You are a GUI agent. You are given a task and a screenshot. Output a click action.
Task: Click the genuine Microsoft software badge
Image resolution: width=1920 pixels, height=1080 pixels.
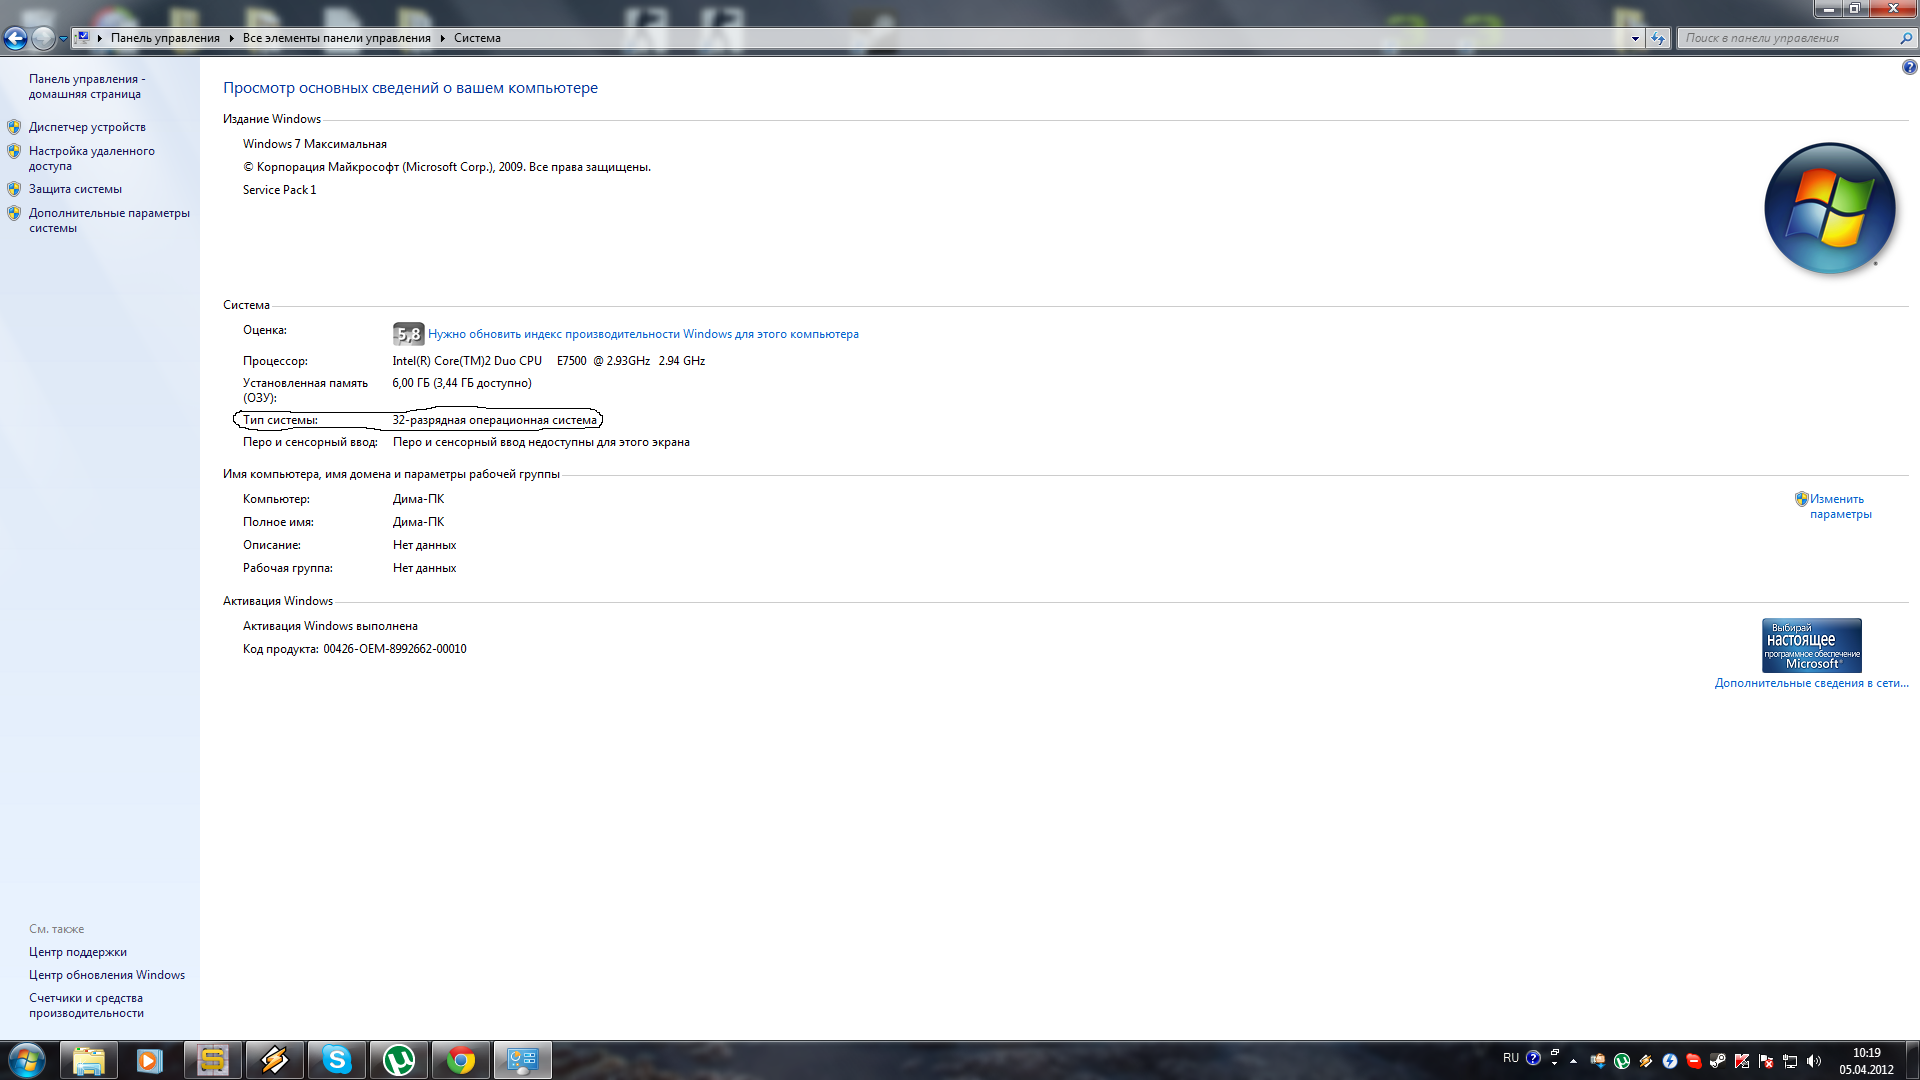pos(1811,645)
